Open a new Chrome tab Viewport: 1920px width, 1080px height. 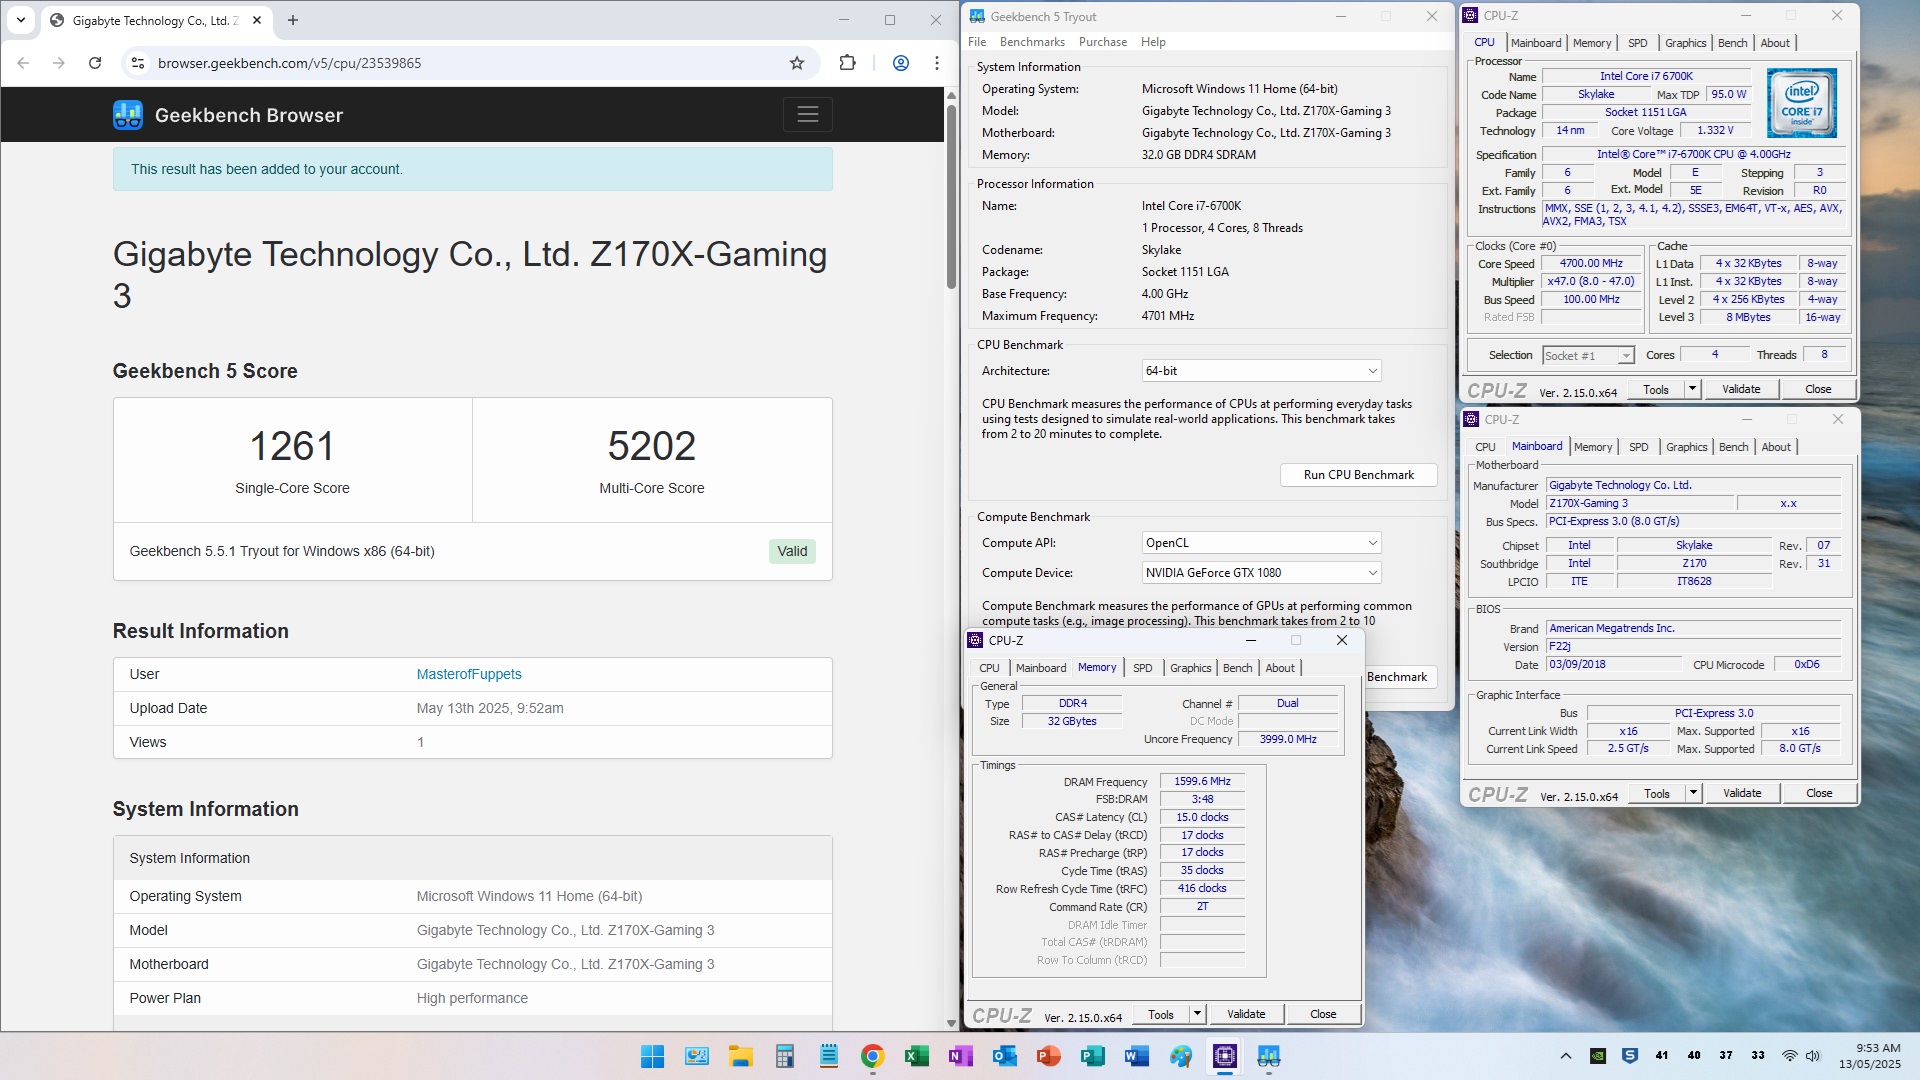(293, 20)
